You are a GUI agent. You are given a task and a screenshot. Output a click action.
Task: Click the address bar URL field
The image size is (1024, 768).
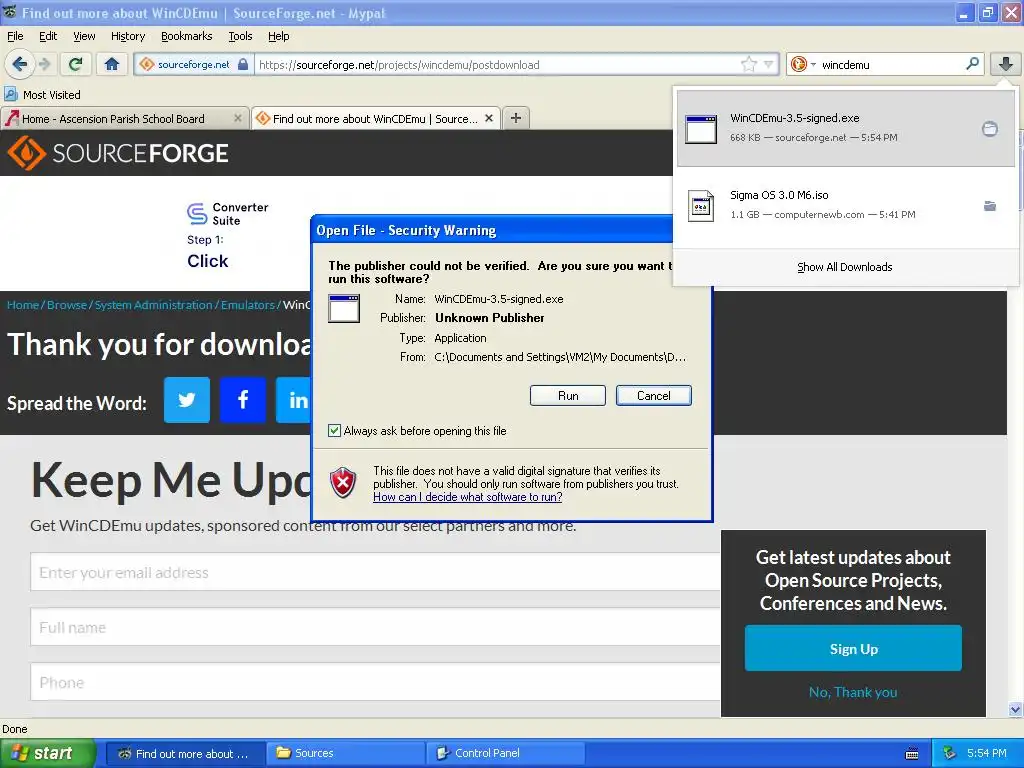(x=496, y=65)
